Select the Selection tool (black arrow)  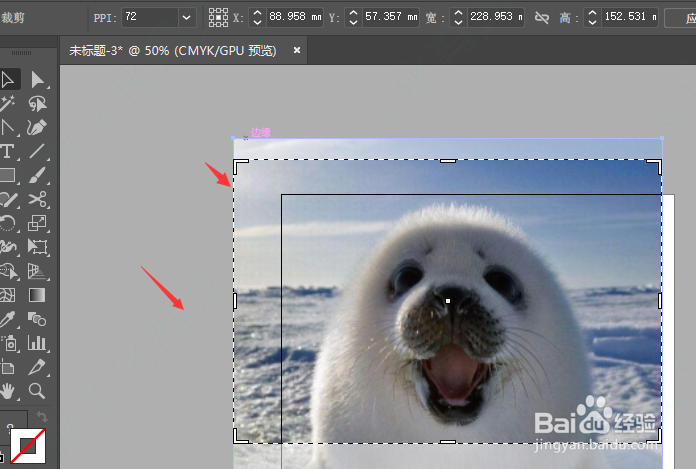click(x=8, y=80)
